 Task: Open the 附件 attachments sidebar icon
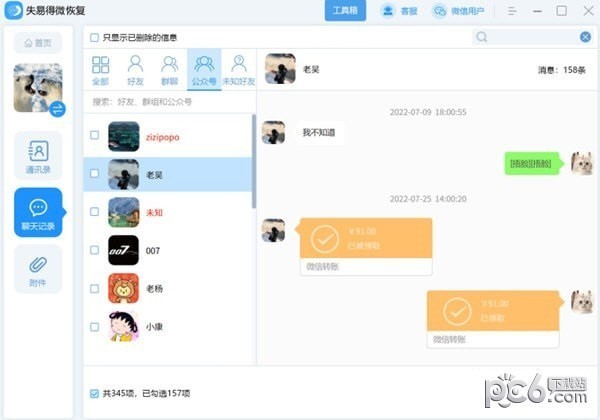pos(38,269)
